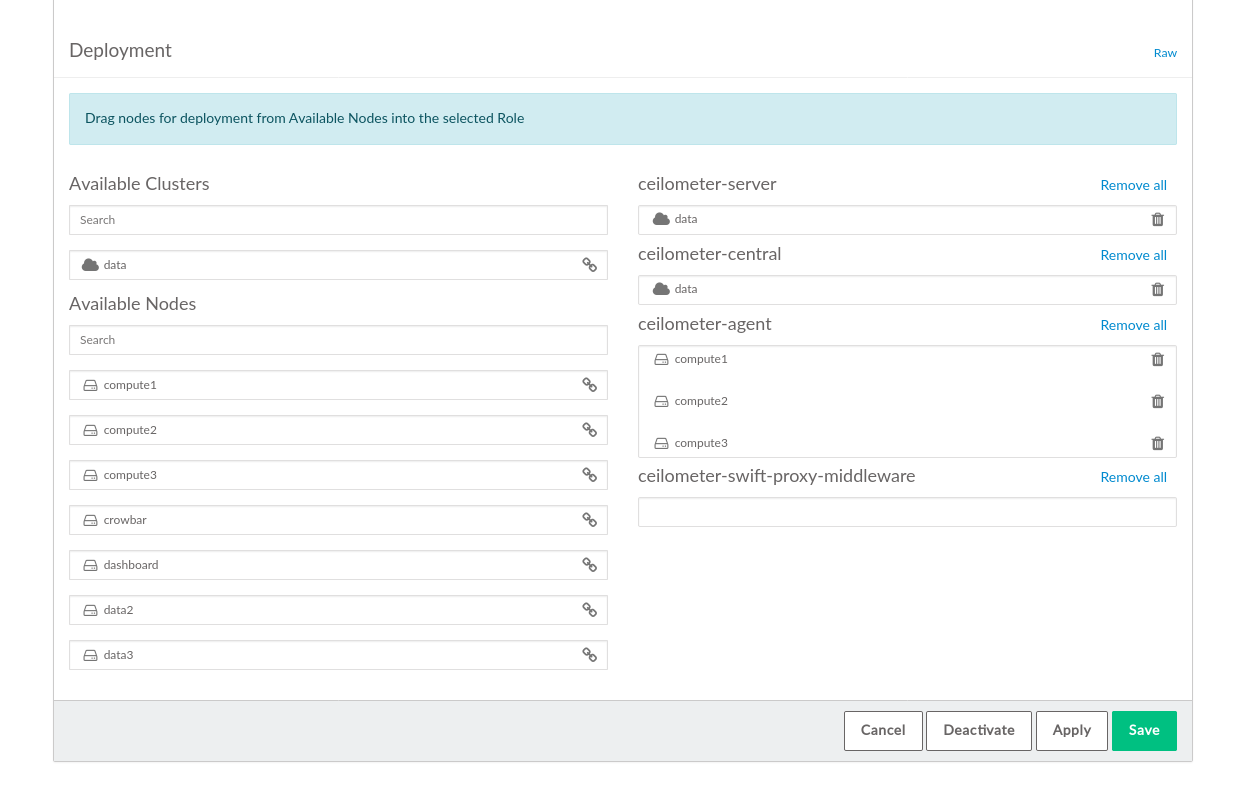Click the link icon for crowbar node
Screen dimensions: 1248x799
(589, 520)
